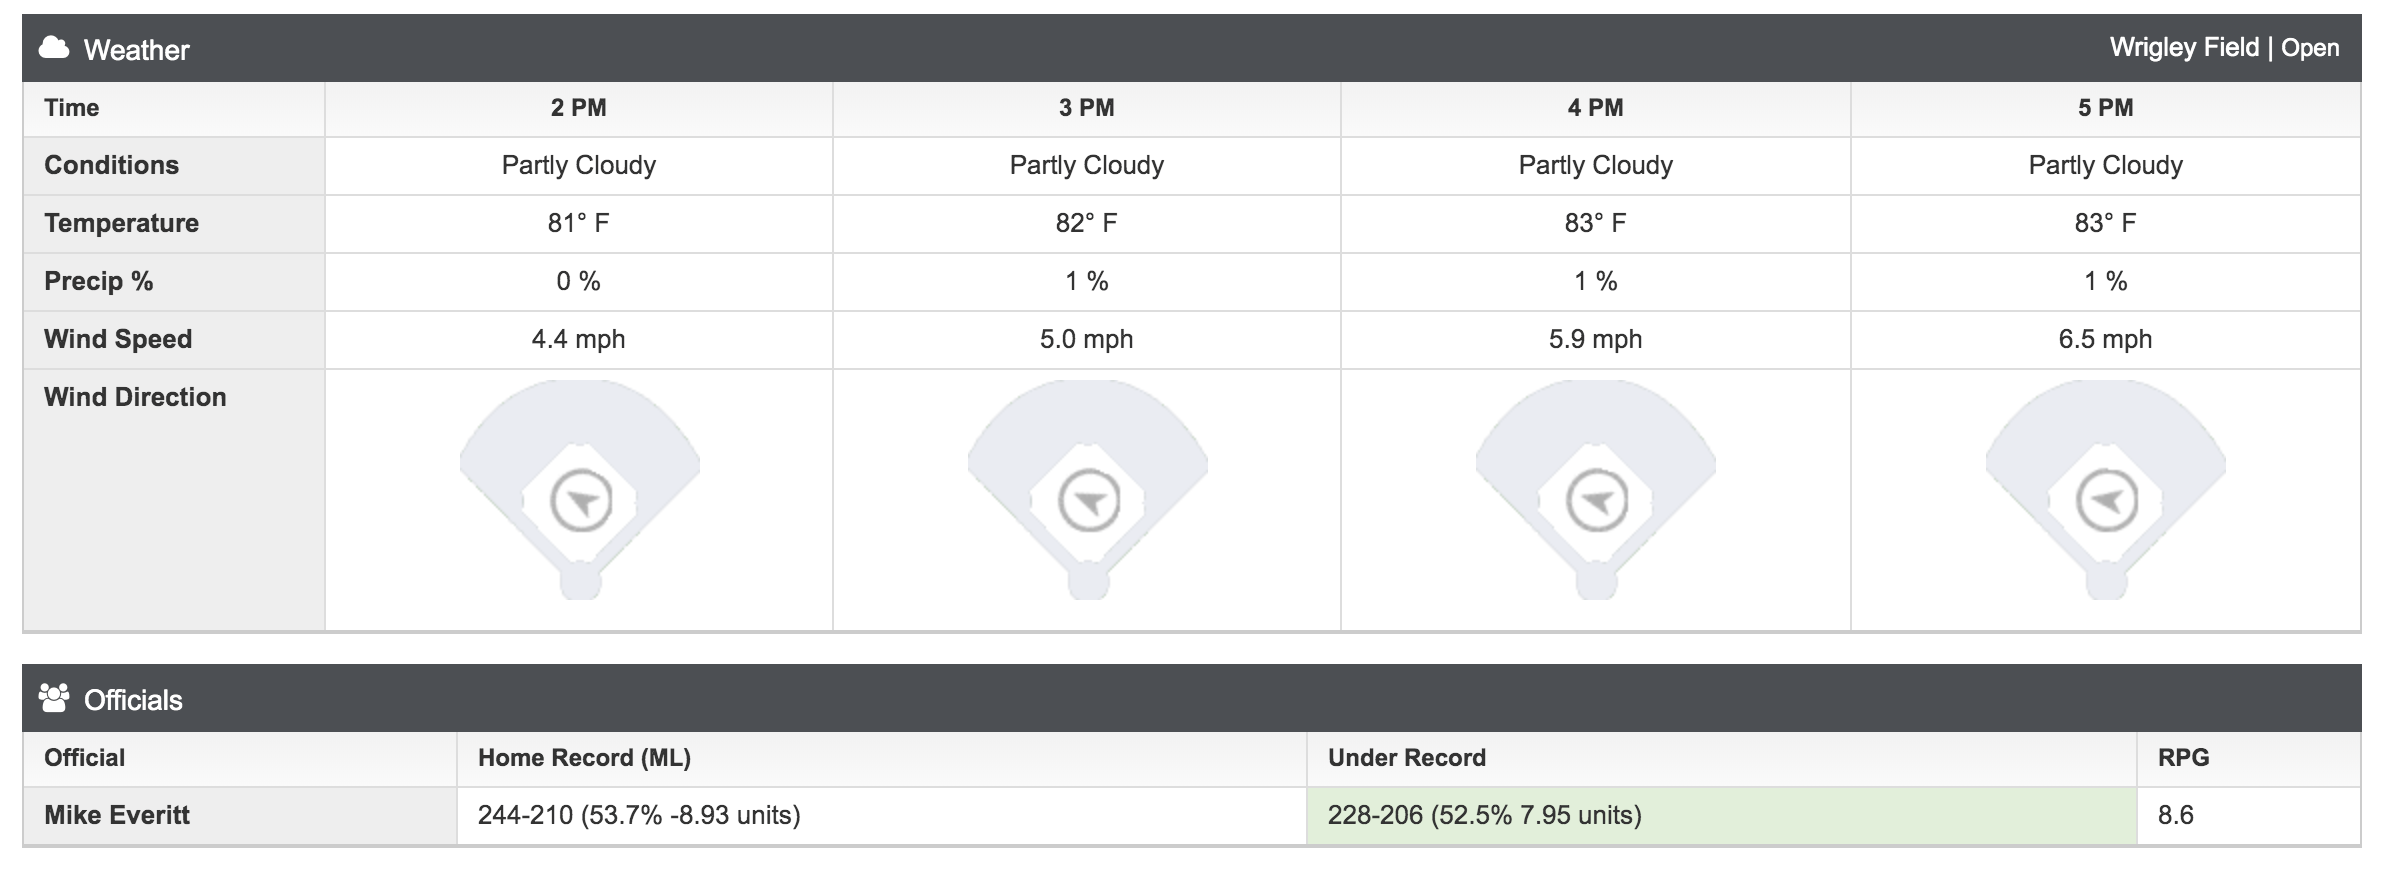The width and height of the screenshot is (2382, 882).
Task: Click the Official column header
Action: point(84,758)
